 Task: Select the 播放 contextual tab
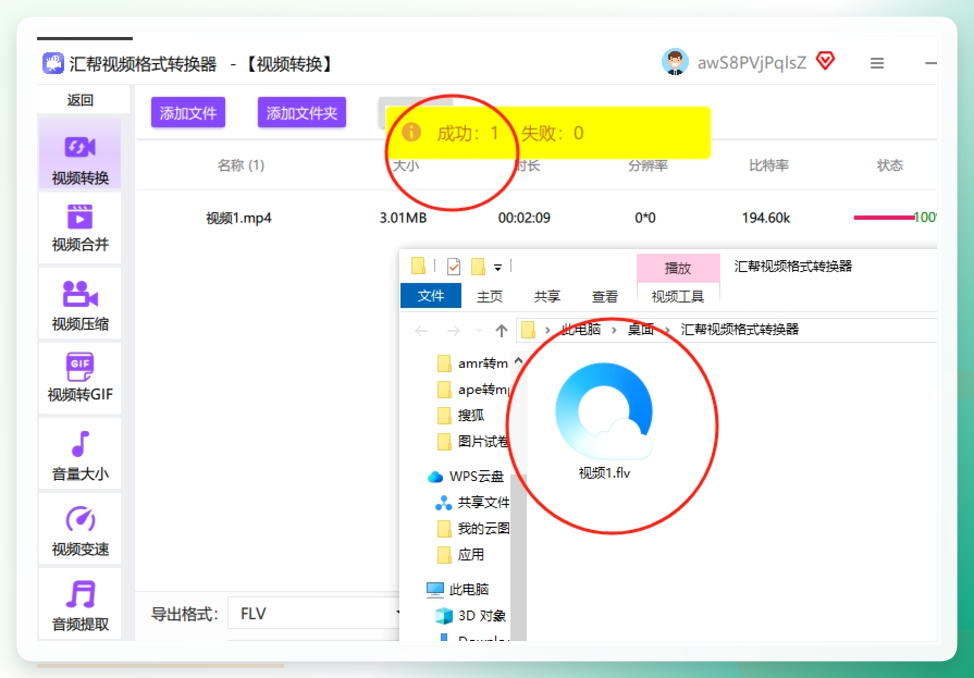point(678,268)
